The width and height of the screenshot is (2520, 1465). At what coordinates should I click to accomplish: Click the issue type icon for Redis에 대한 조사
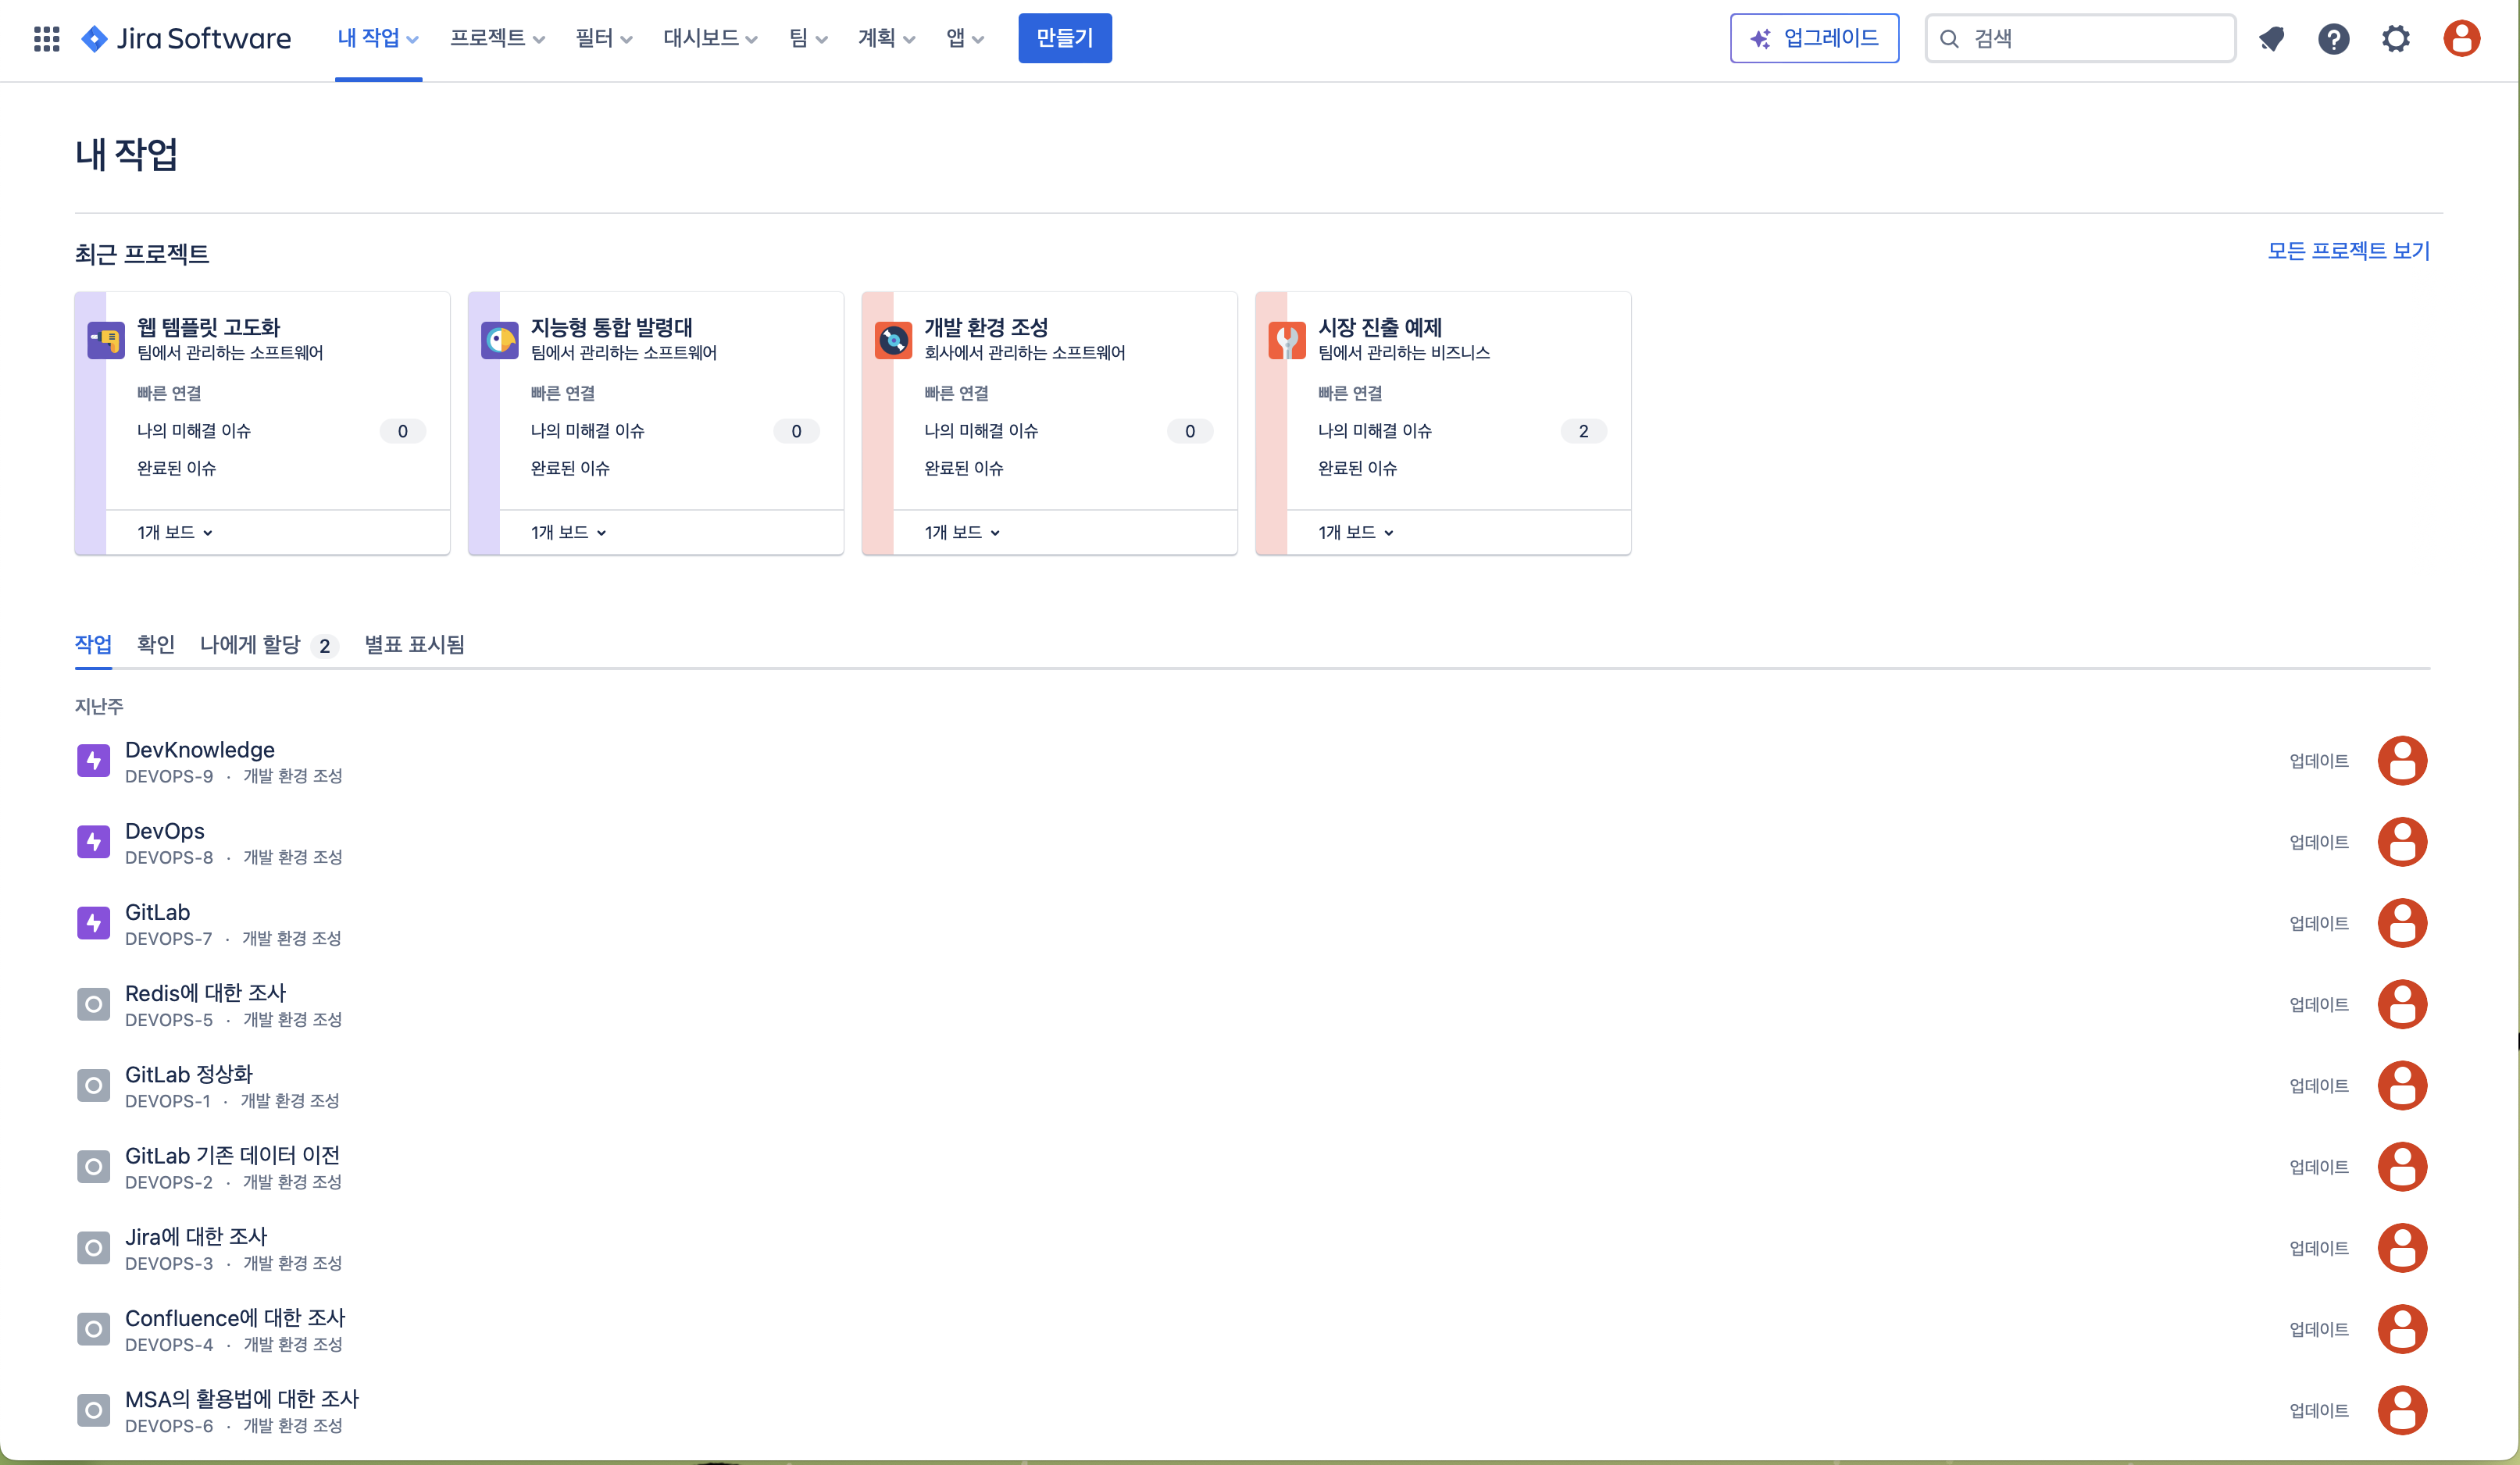[x=94, y=1004]
